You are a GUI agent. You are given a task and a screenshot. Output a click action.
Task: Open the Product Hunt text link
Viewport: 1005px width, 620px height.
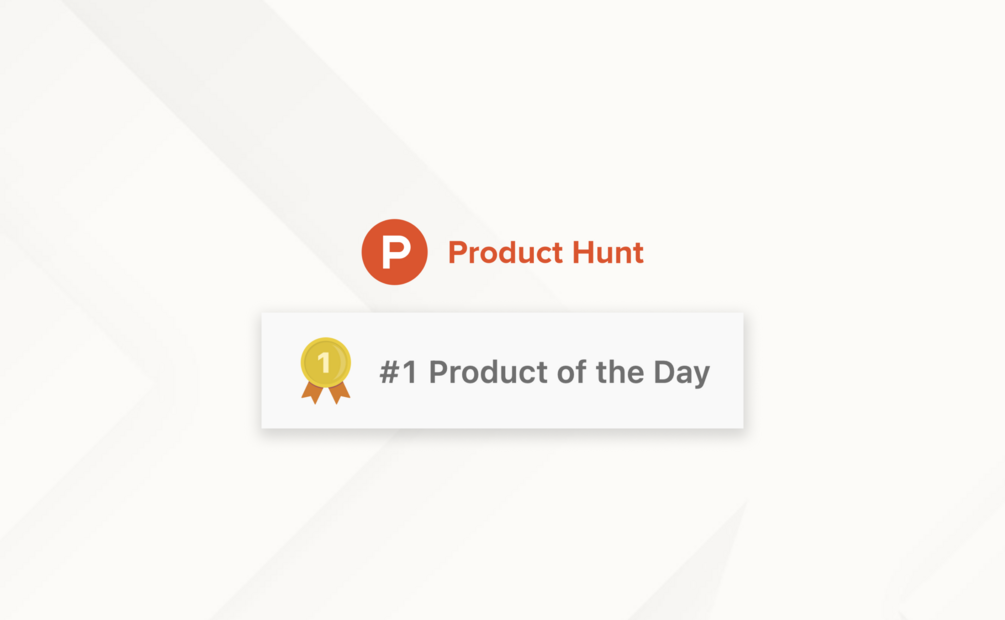tap(545, 253)
